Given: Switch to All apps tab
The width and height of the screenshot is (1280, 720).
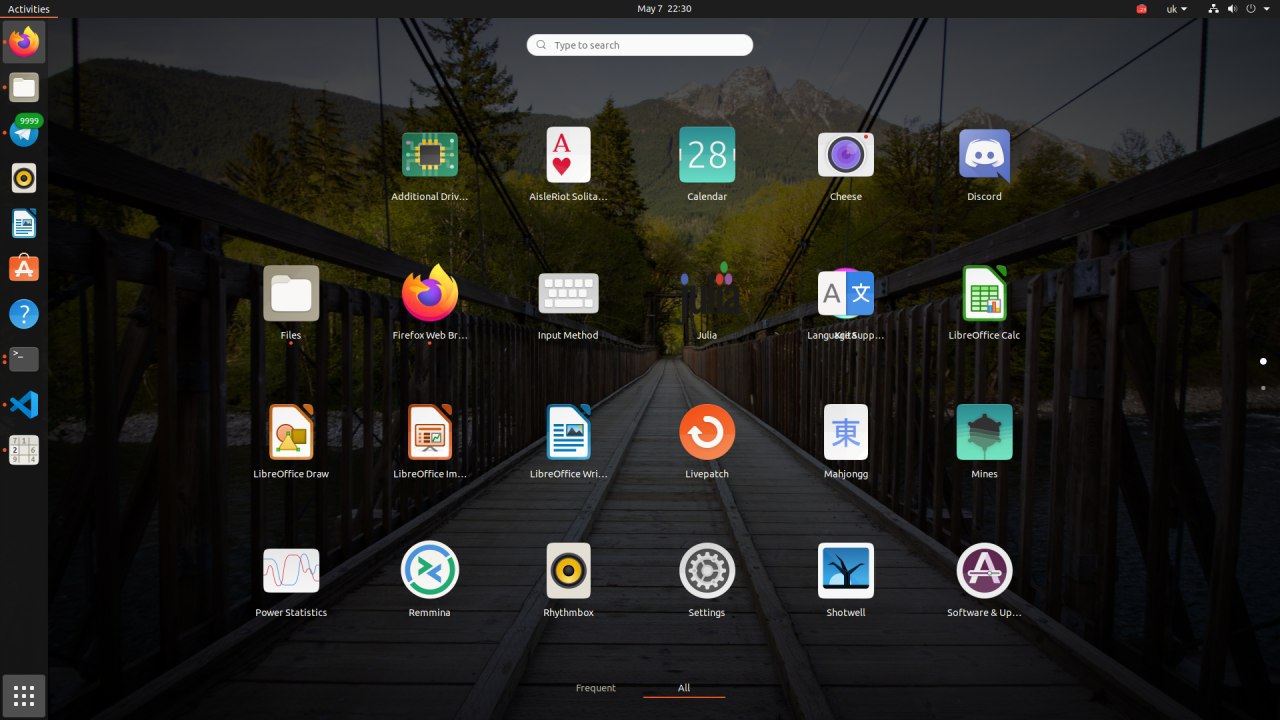Looking at the screenshot, I should (x=684, y=688).
